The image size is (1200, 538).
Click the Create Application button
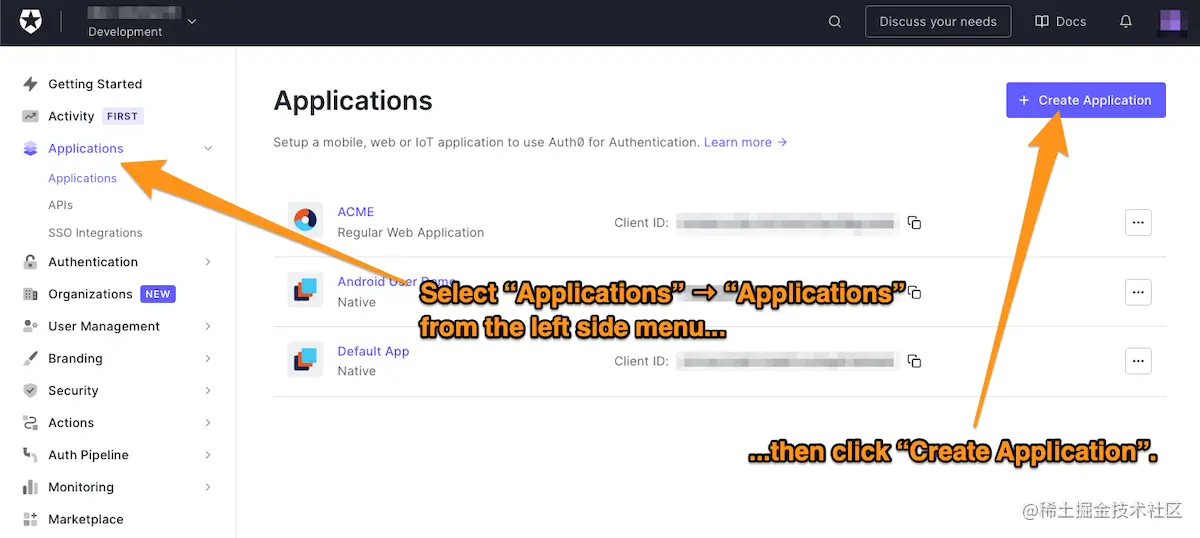point(1086,100)
